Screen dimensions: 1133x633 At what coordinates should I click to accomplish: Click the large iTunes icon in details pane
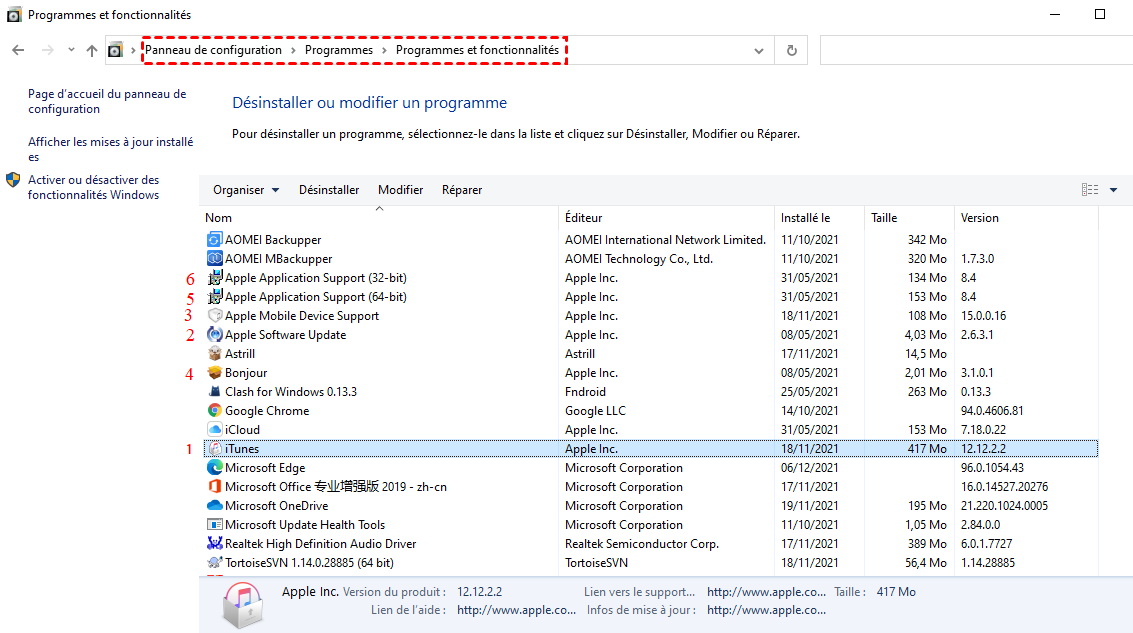[x=243, y=605]
